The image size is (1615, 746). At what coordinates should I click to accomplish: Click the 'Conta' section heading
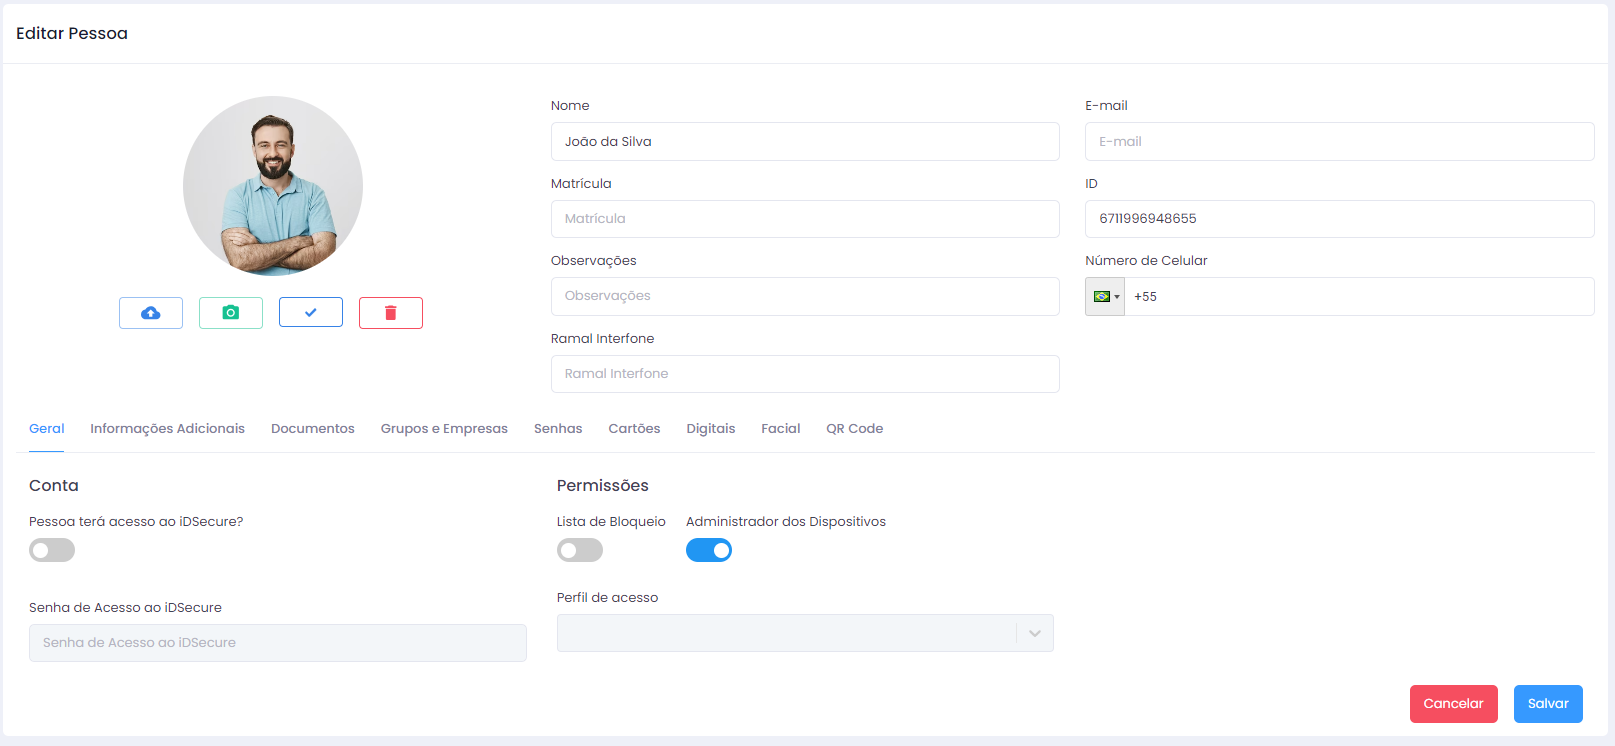[x=54, y=486]
